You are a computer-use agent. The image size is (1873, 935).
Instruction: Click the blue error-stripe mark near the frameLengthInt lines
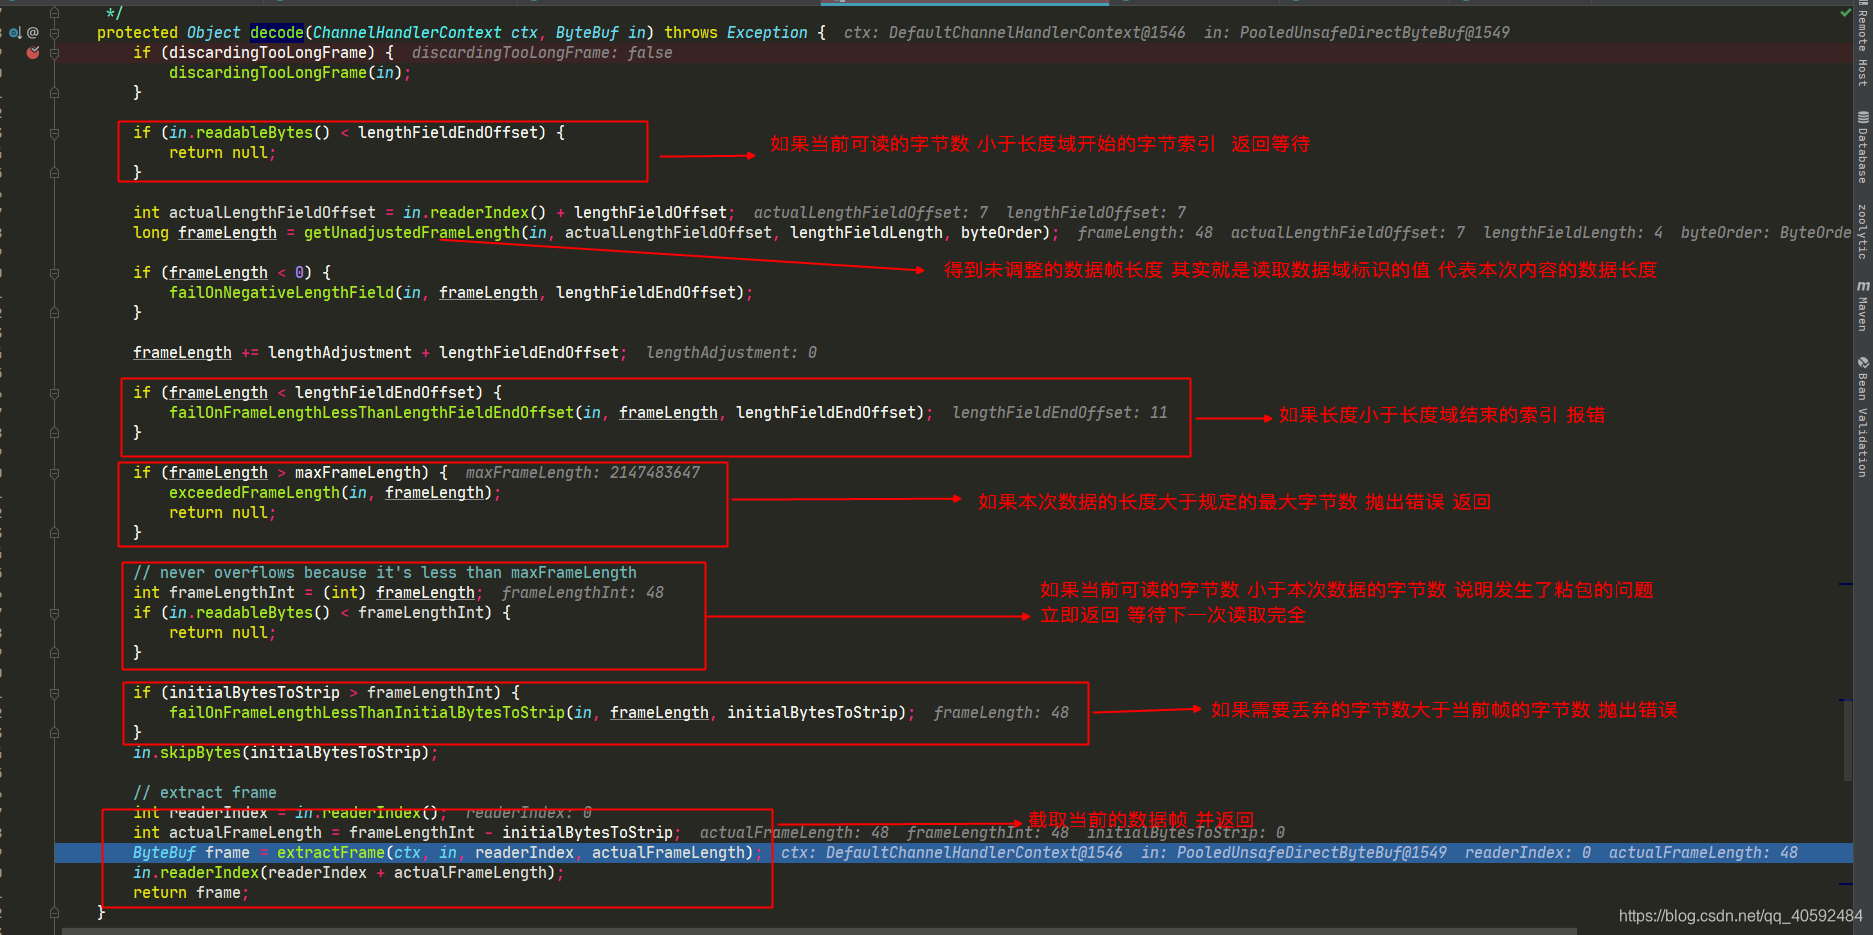pyautogui.click(x=1846, y=584)
